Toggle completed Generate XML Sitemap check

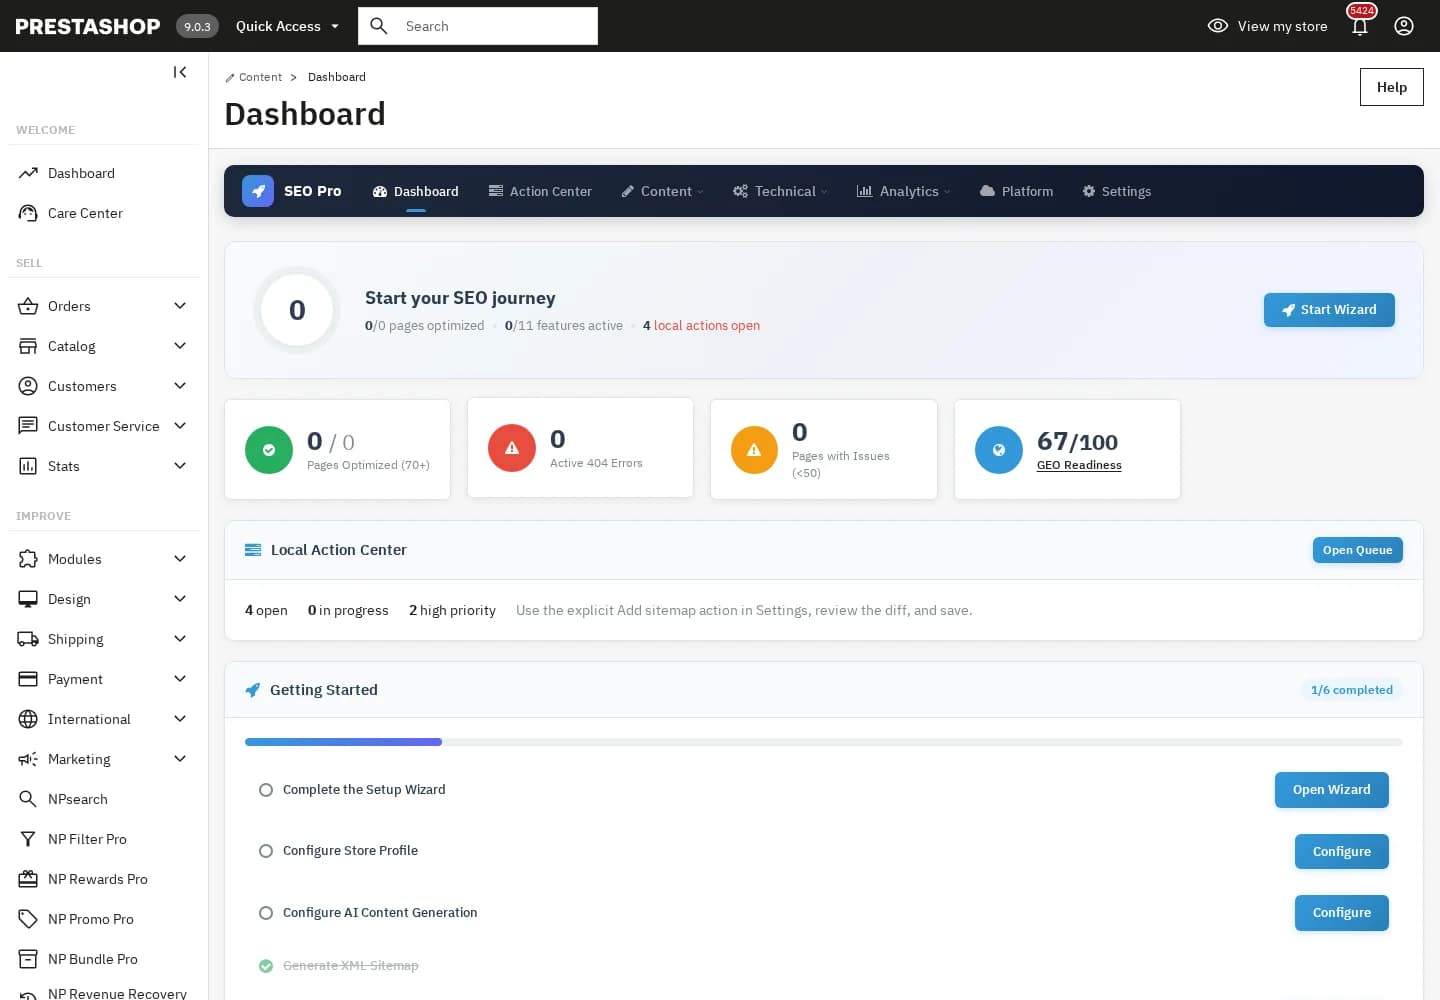pyautogui.click(x=266, y=966)
